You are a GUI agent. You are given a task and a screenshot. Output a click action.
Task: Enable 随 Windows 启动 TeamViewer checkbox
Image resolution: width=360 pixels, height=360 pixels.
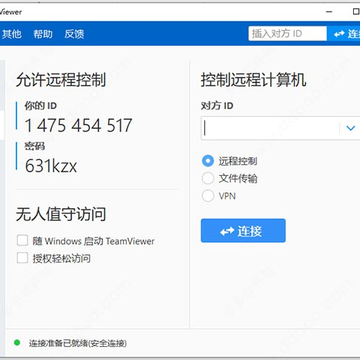coord(22,240)
